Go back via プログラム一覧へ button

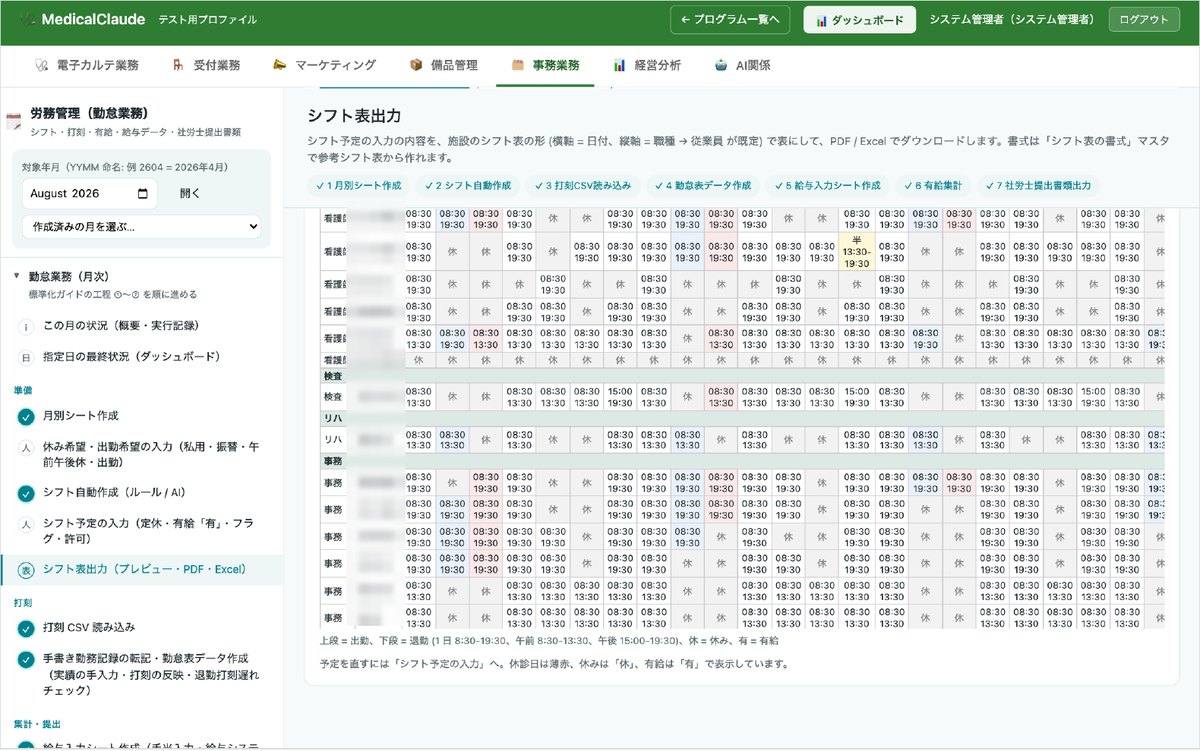pyautogui.click(x=731, y=20)
